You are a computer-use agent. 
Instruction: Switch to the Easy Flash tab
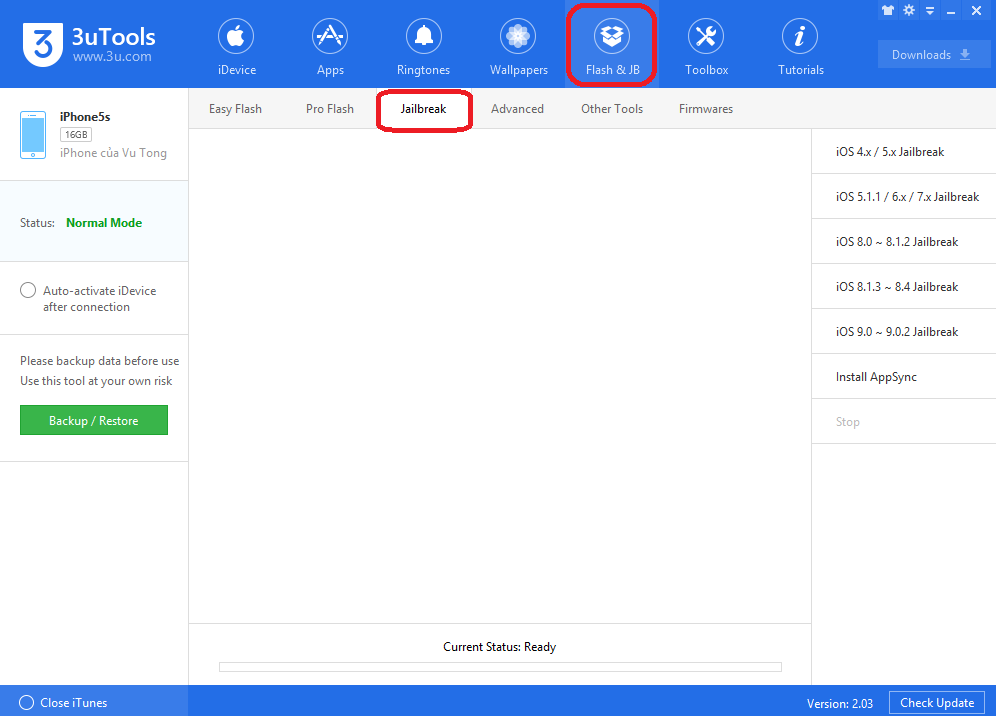pos(235,109)
